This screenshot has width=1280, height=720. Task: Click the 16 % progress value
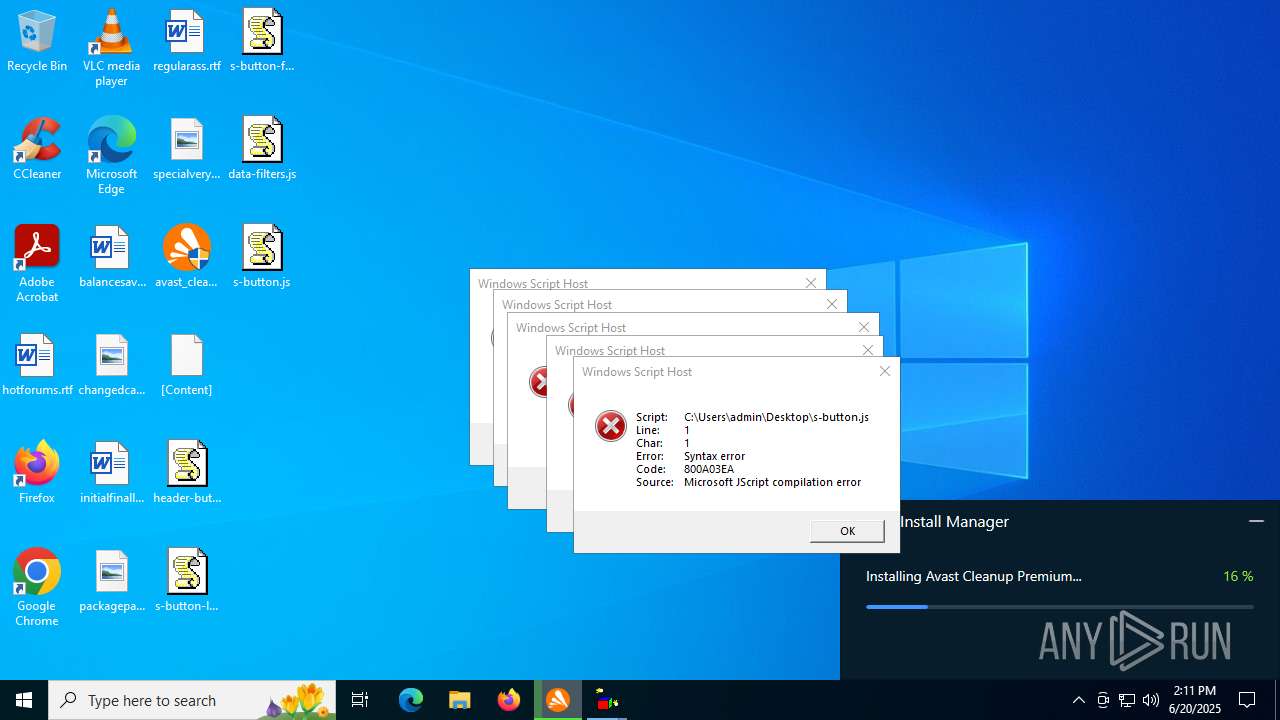[1238, 576]
